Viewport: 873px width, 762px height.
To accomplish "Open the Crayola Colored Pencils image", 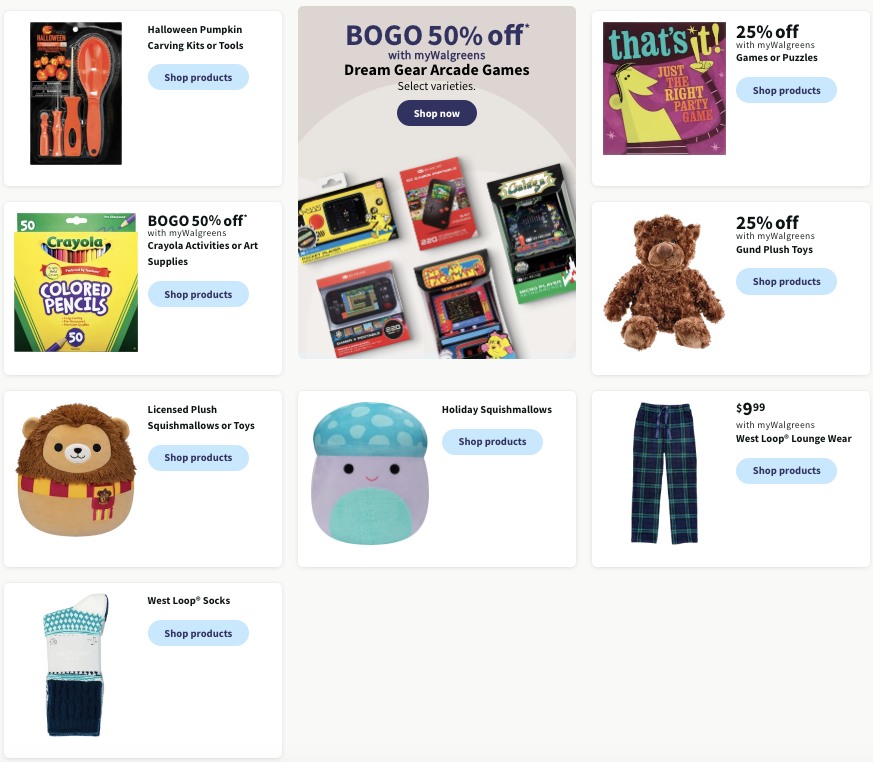I will pyautogui.click(x=76, y=282).
